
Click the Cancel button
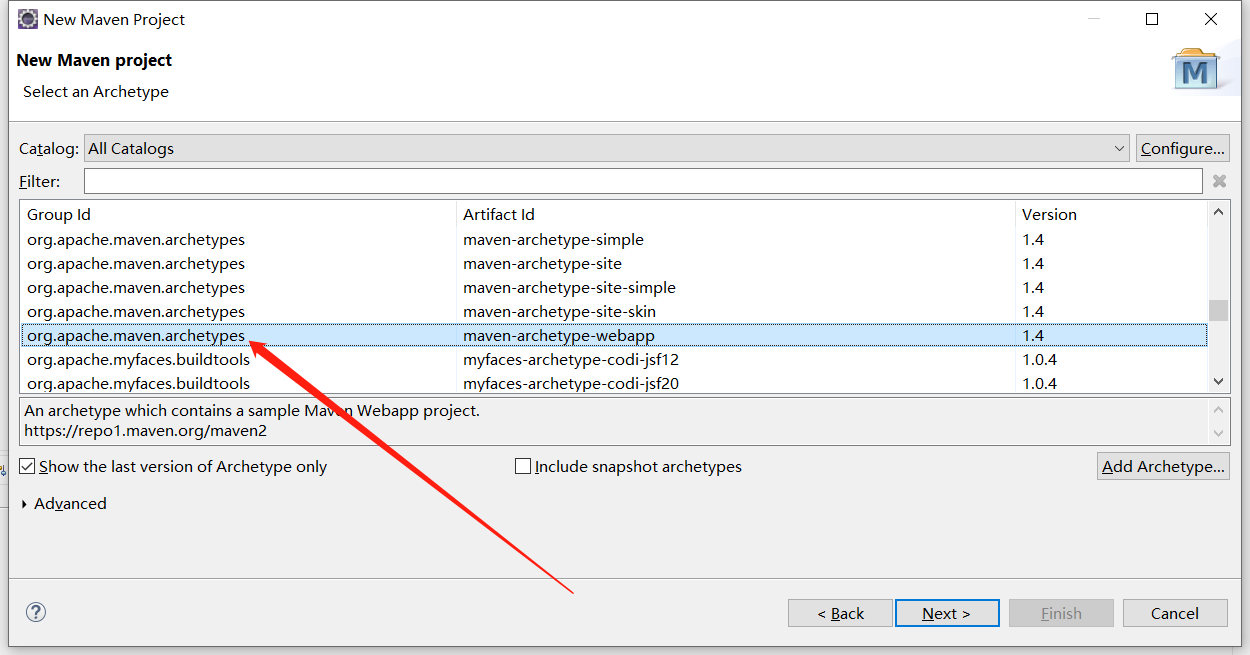pyautogui.click(x=1175, y=613)
